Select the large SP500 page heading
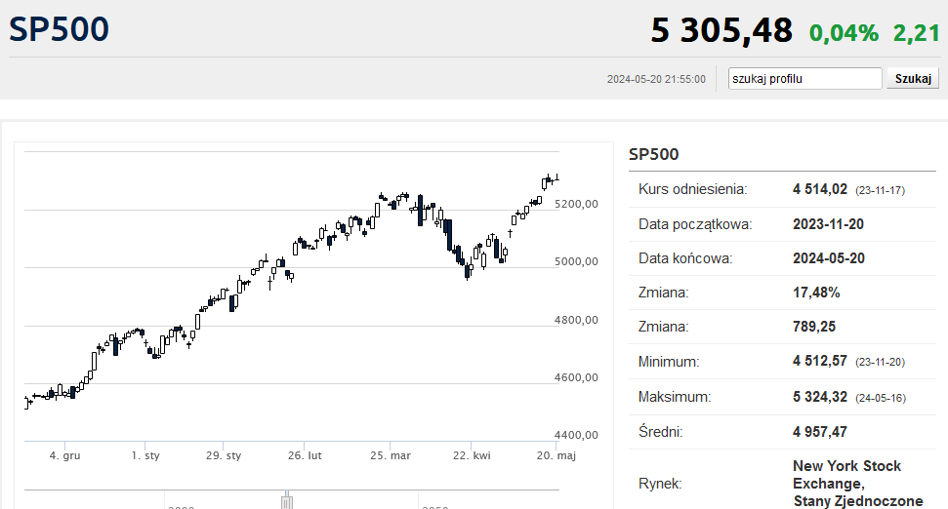This screenshot has width=948, height=509. (59, 29)
